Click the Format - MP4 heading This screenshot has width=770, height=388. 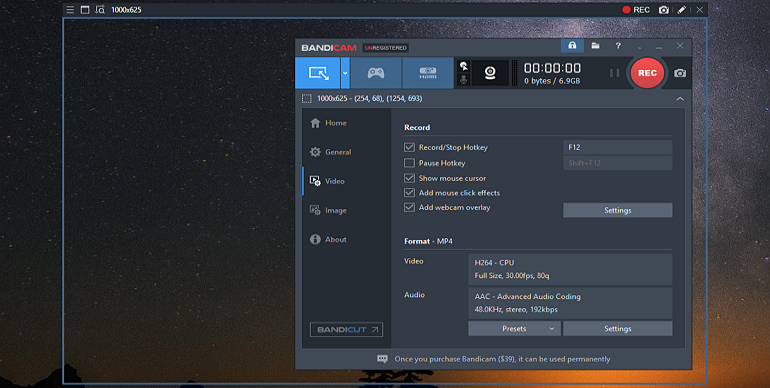coord(428,241)
